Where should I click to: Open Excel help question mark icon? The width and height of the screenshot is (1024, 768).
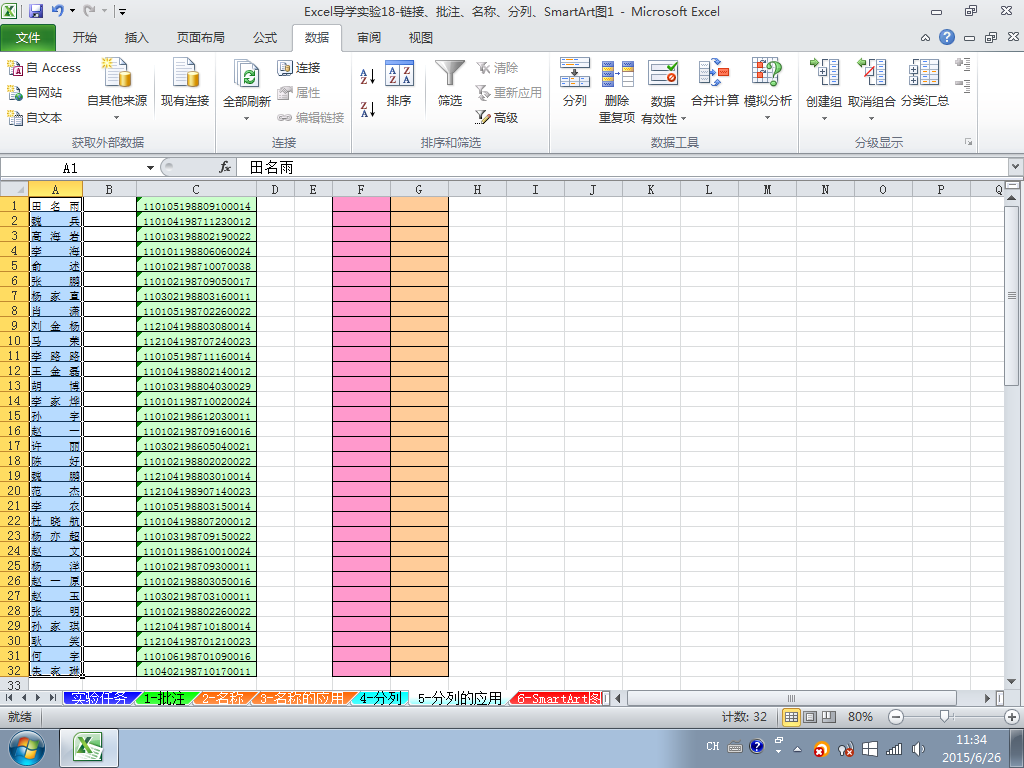[947, 37]
